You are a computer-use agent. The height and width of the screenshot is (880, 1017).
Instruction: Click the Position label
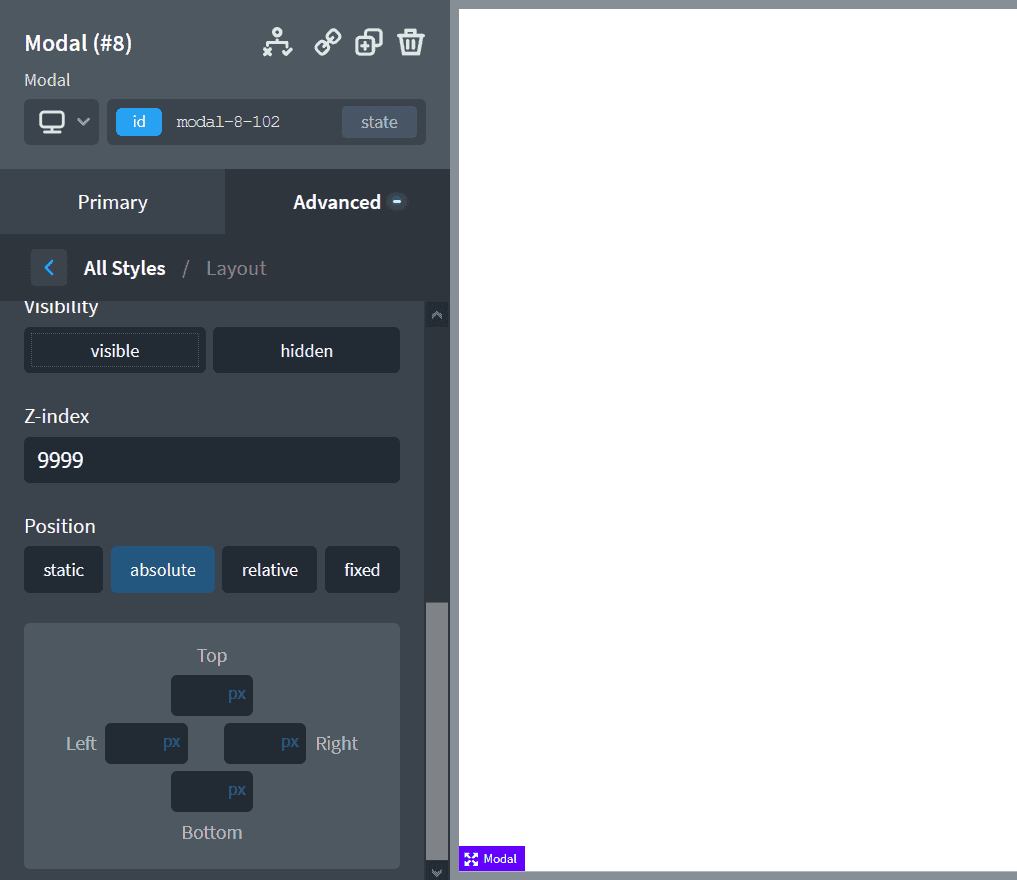(x=60, y=526)
